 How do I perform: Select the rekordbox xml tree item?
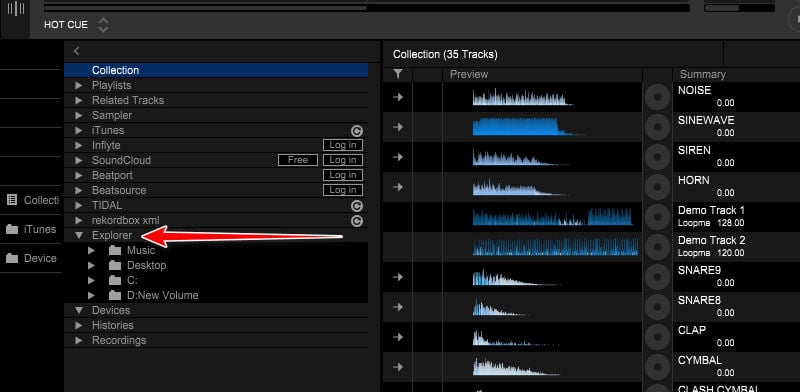pos(126,220)
